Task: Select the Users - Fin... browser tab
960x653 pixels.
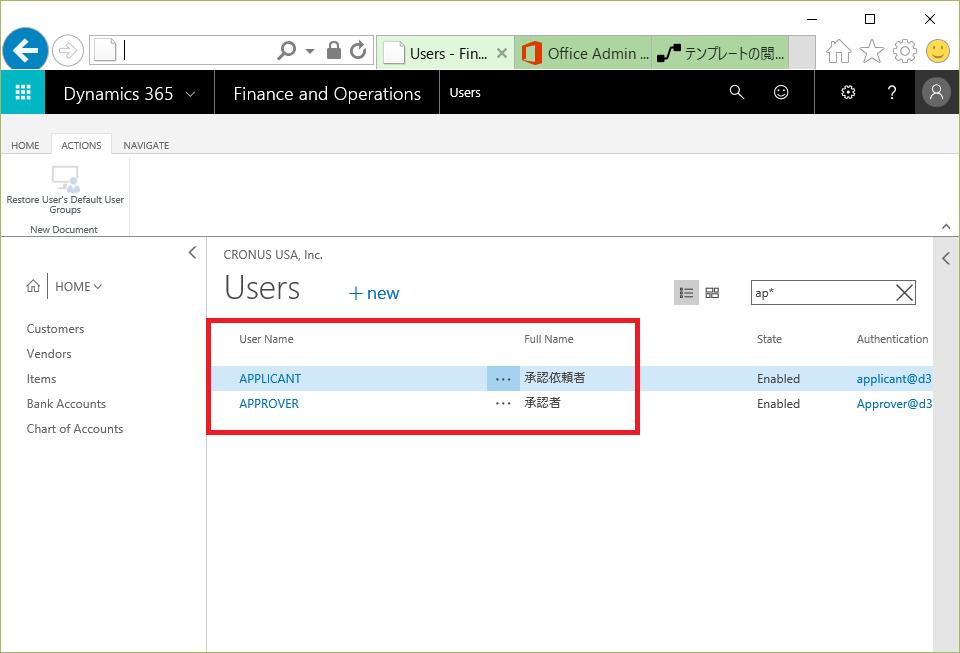Action: (444, 53)
